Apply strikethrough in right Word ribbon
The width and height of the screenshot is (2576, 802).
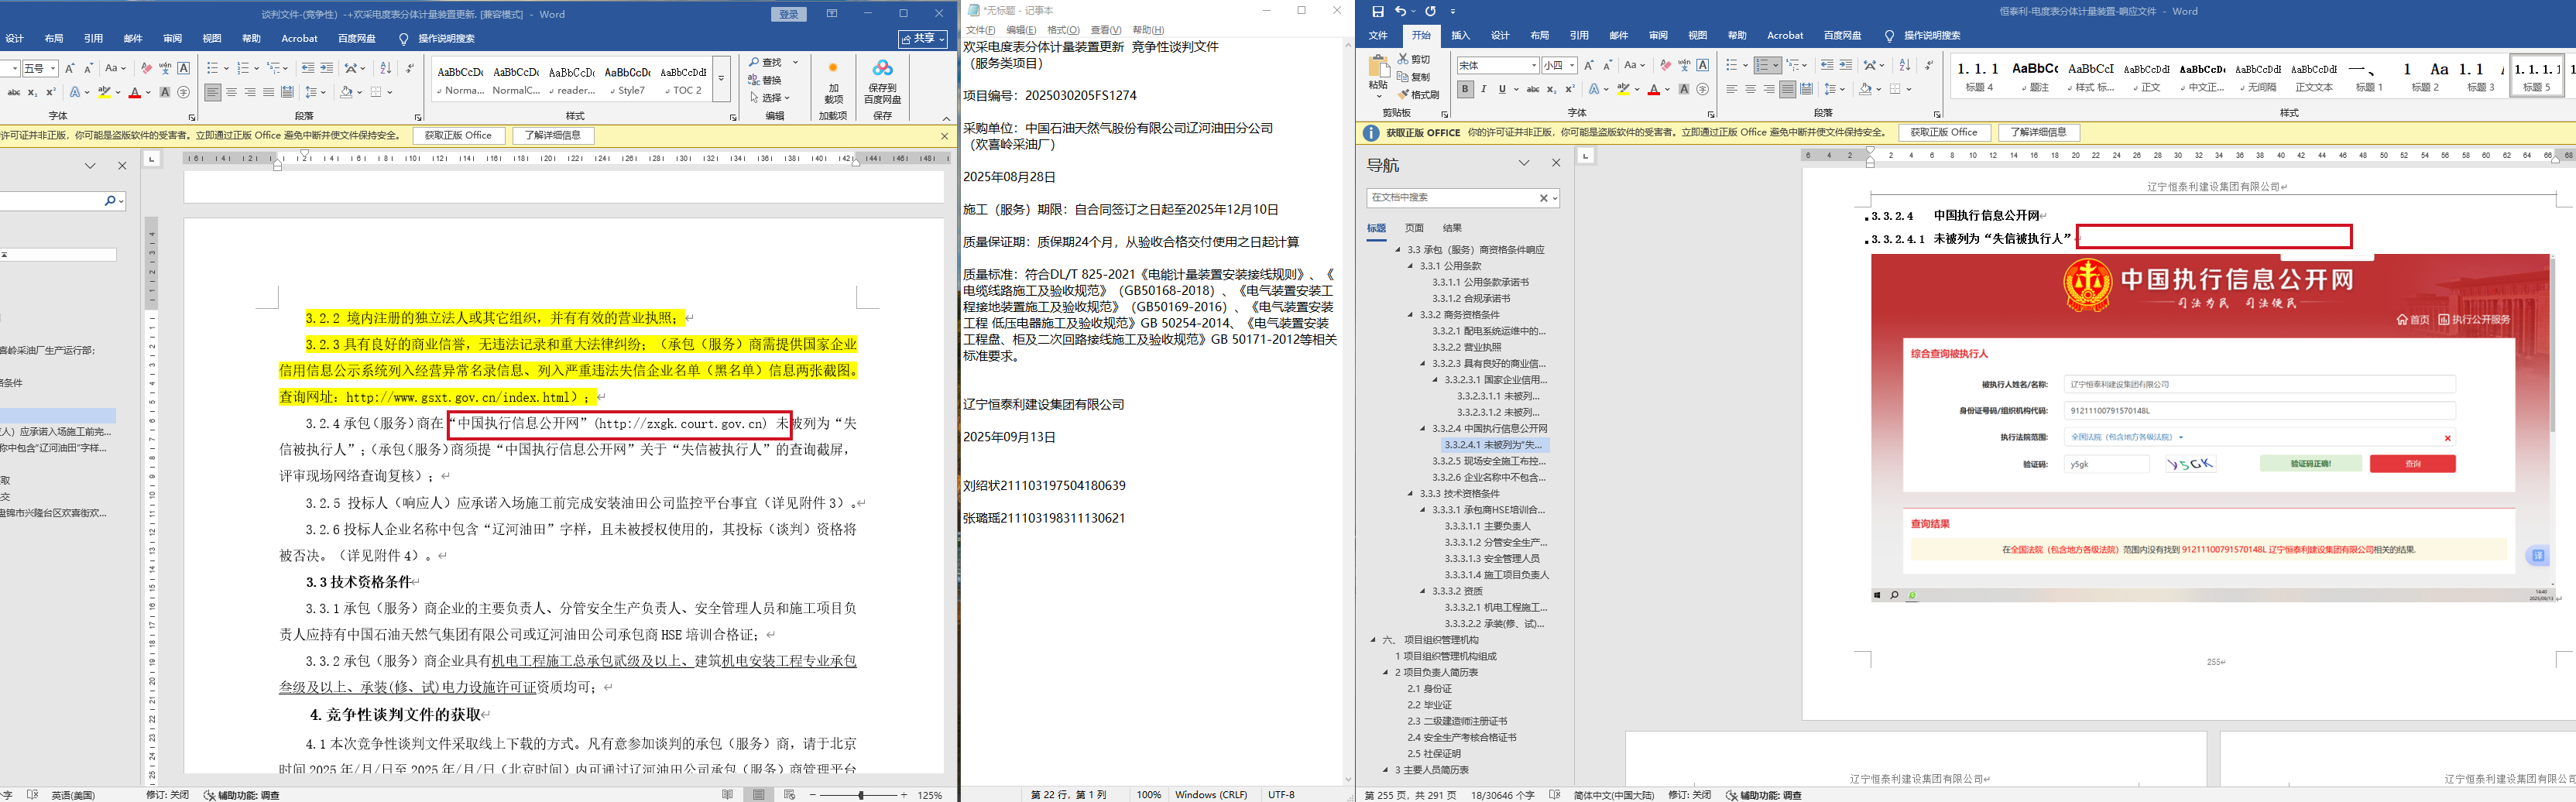click(x=1532, y=89)
